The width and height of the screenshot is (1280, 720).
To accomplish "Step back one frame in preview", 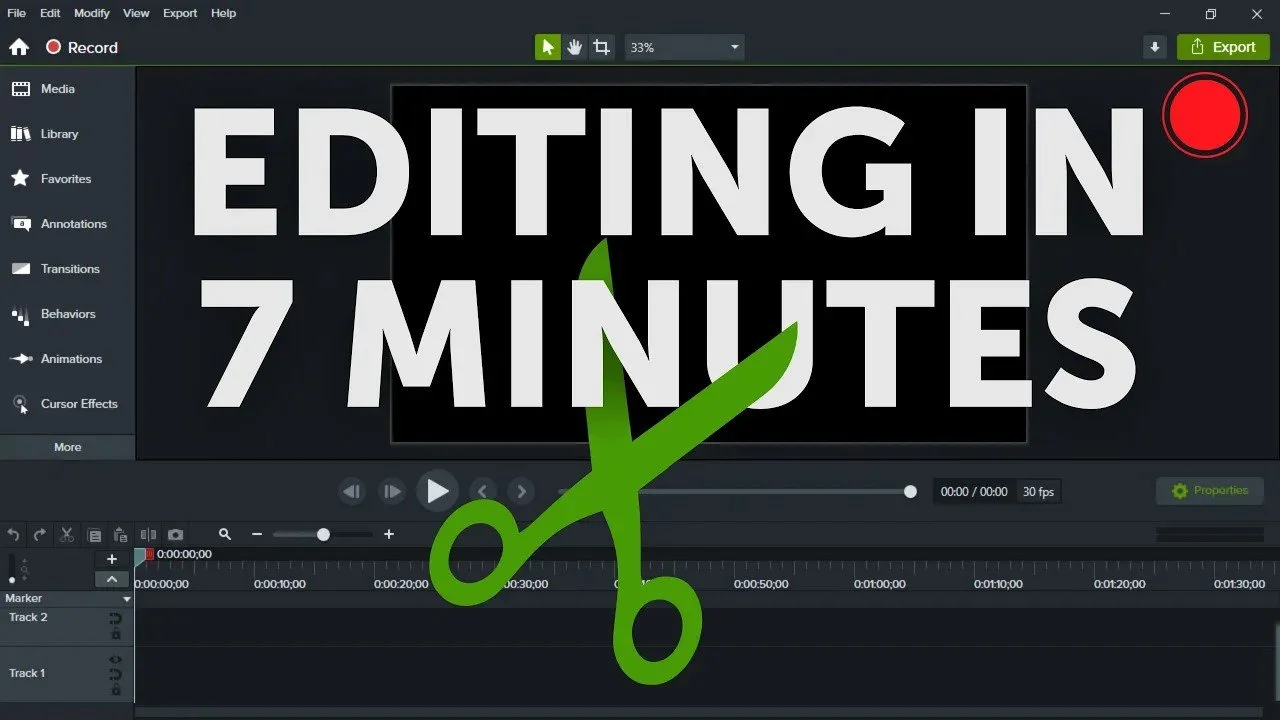I will (351, 491).
